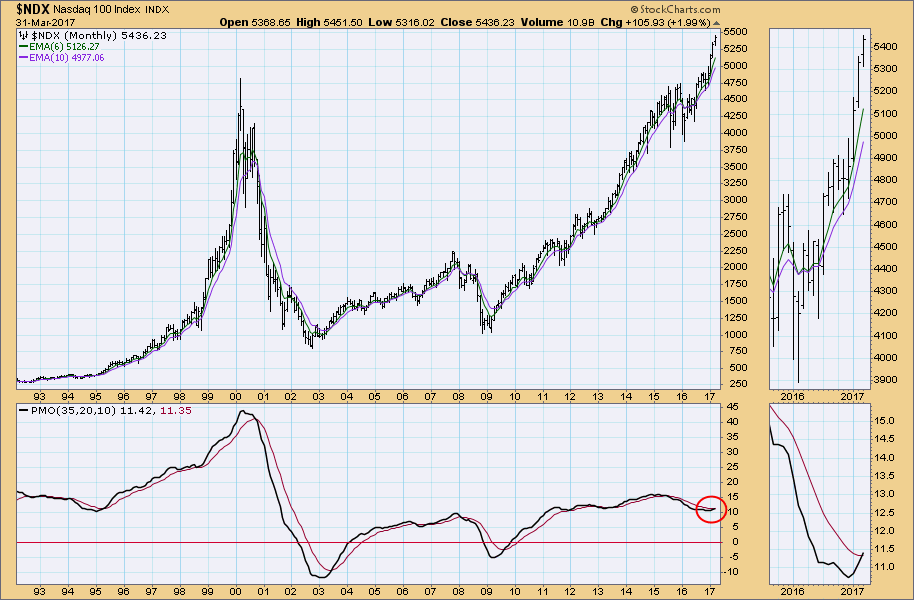
Task: Click the 12.5 label on PMO zoom axis
Action: click(884, 513)
